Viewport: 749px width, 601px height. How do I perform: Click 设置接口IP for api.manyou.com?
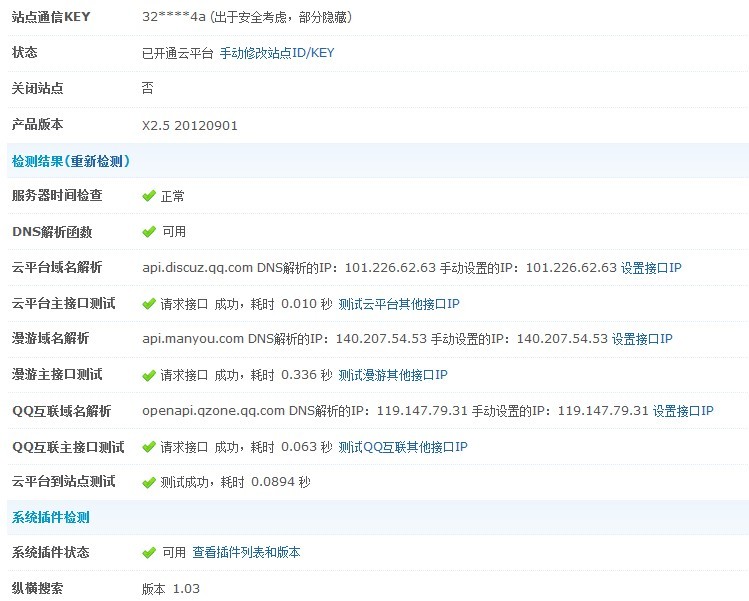click(642, 339)
